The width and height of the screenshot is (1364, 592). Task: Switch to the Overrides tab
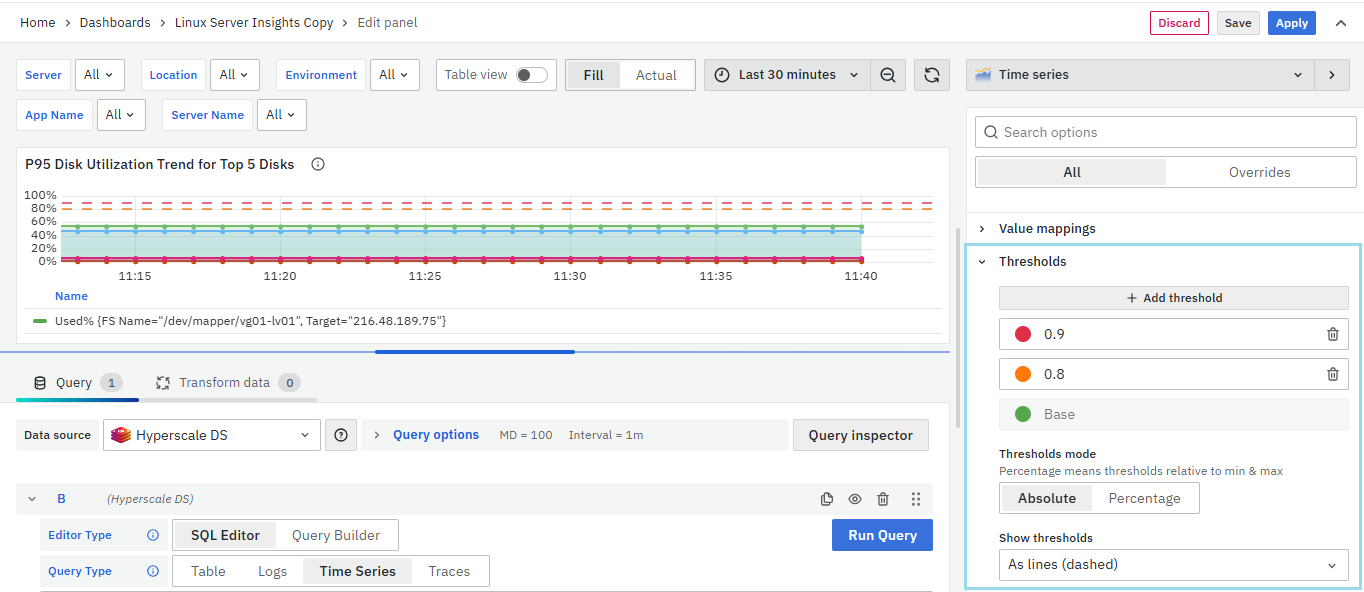[1259, 172]
